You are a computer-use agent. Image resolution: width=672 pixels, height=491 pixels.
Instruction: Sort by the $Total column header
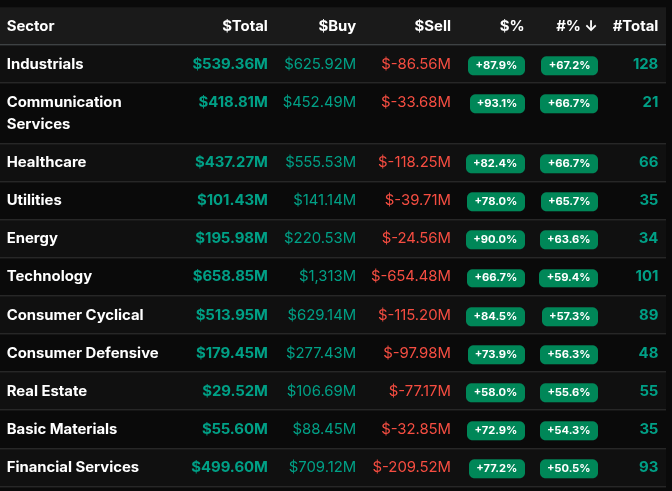pyautogui.click(x=245, y=26)
